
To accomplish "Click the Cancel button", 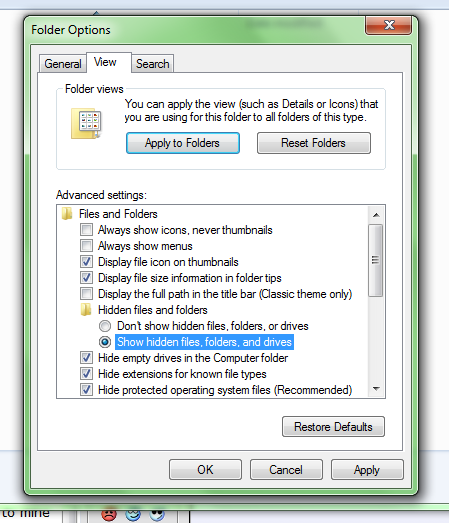I will (x=286, y=470).
